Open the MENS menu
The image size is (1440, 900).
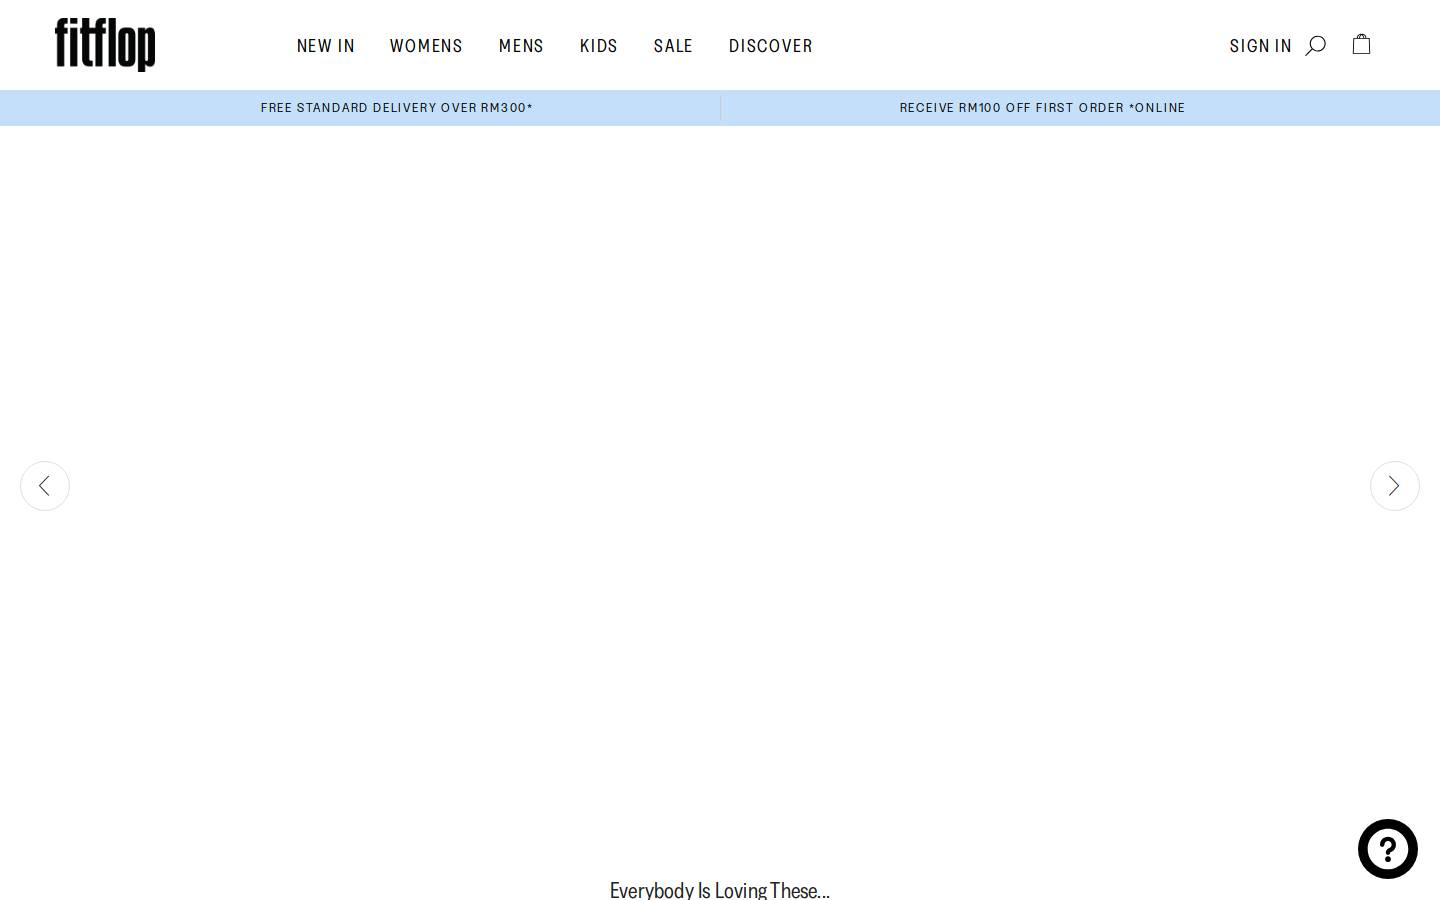click(x=521, y=46)
